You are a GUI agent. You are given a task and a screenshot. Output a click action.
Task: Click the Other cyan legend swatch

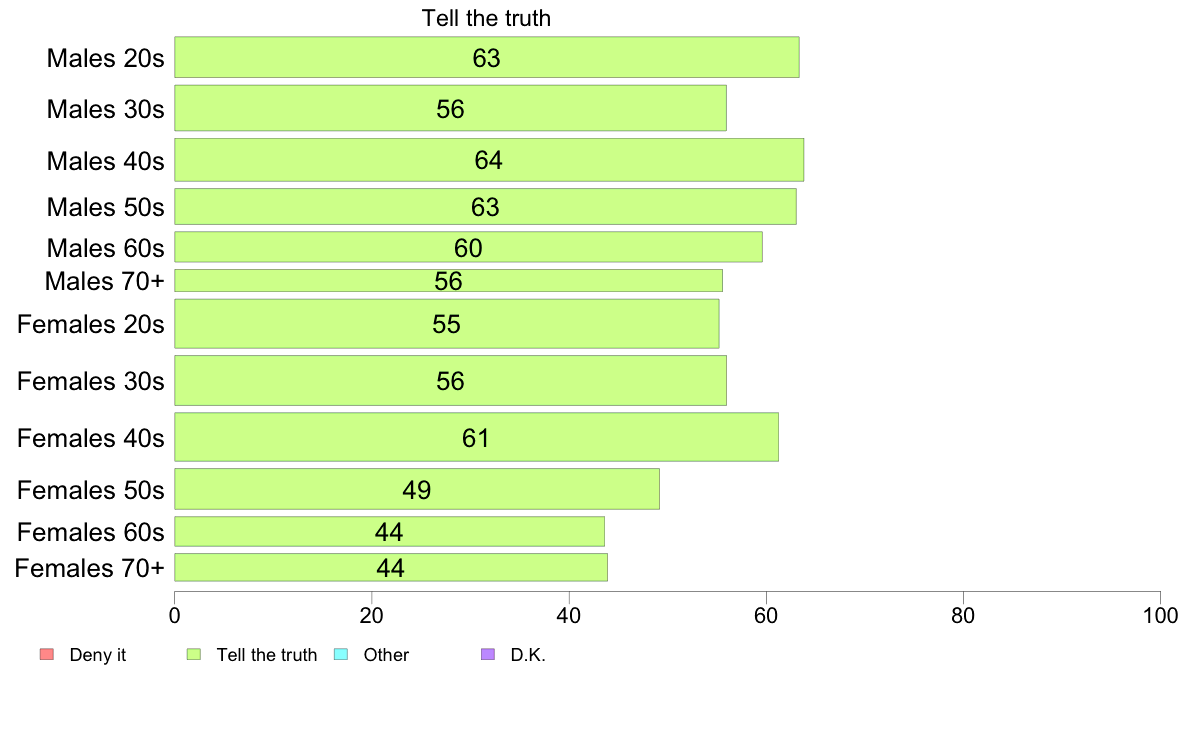[x=341, y=654]
